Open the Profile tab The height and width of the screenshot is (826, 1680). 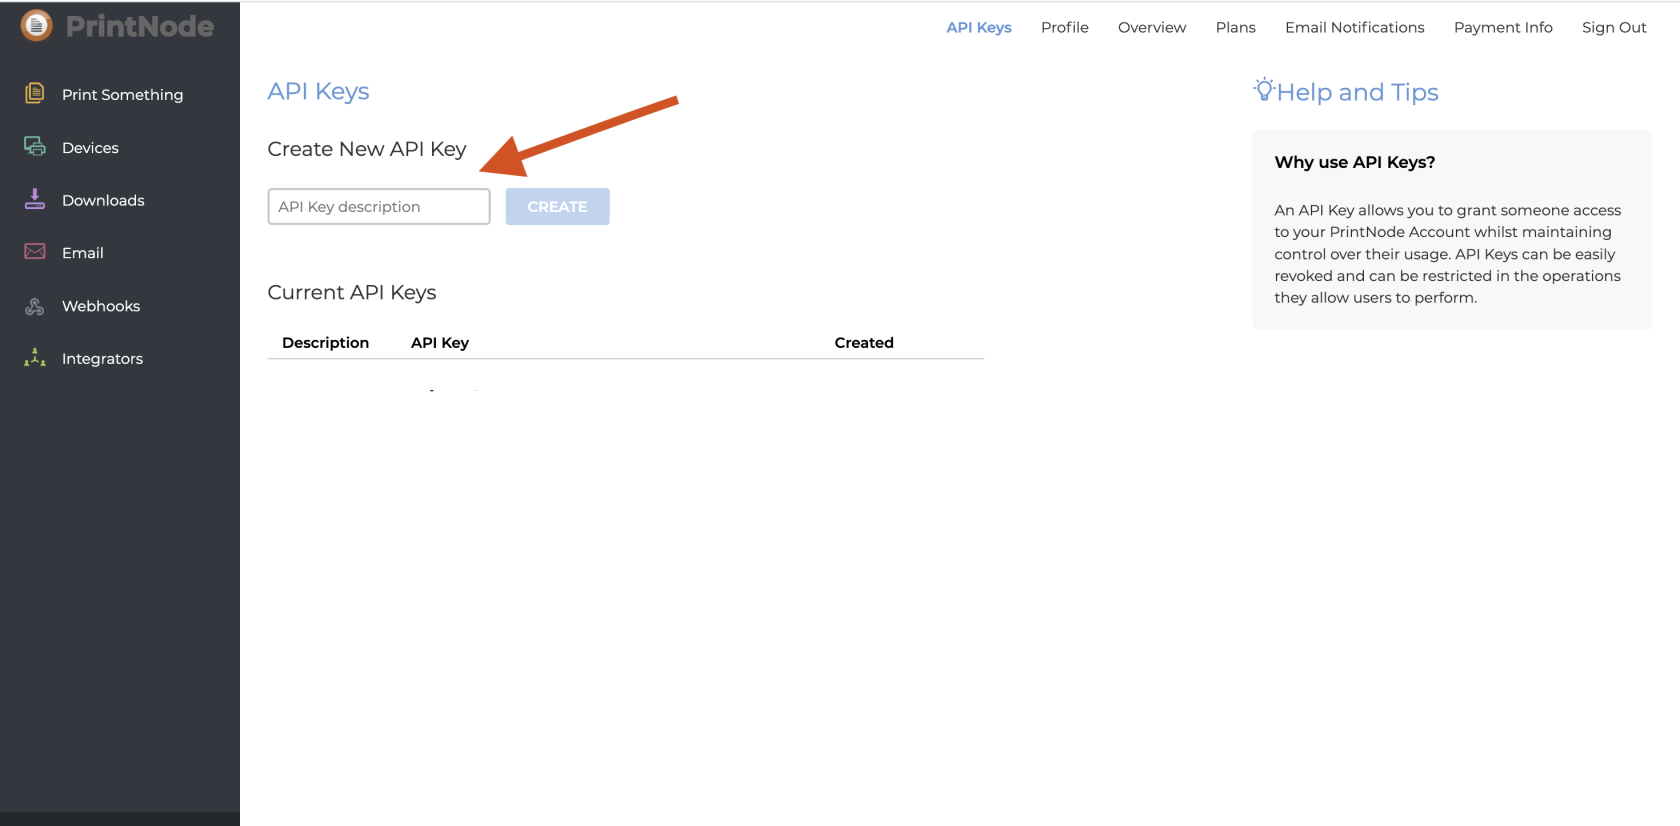(x=1065, y=27)
